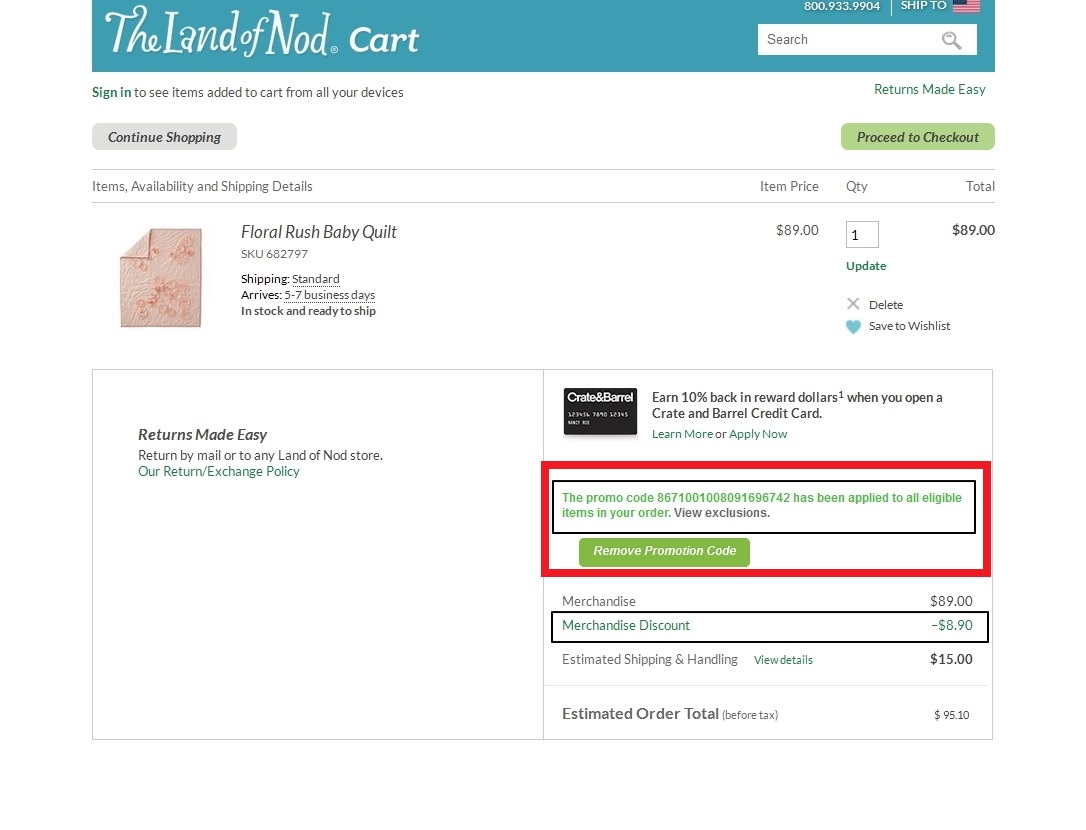Click the Item Price column header
The image size is (1086, 830).
789,186
